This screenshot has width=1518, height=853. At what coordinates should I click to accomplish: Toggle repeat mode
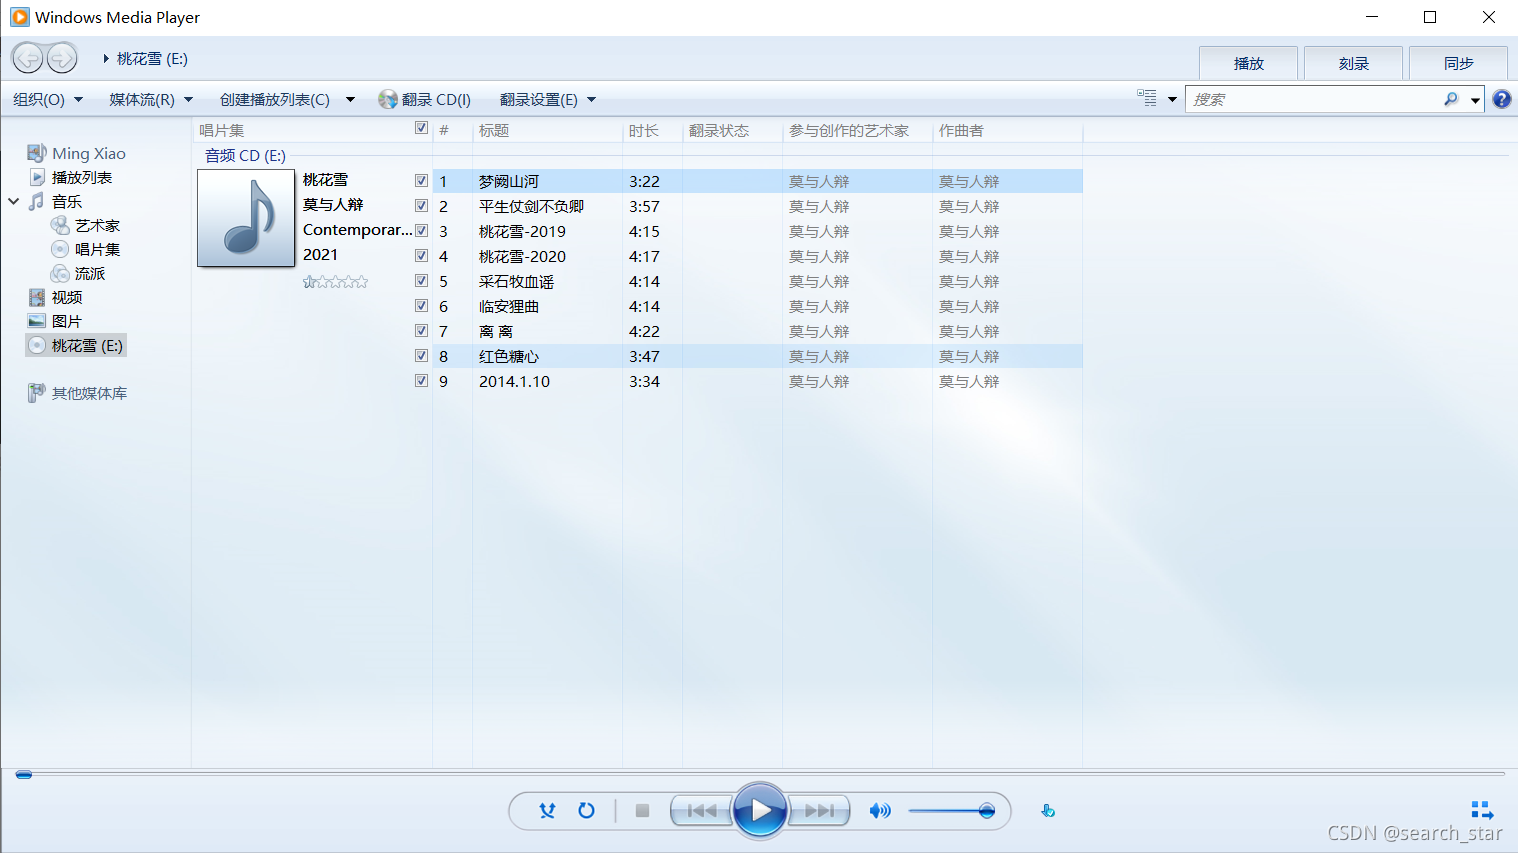tap(587, 811)
